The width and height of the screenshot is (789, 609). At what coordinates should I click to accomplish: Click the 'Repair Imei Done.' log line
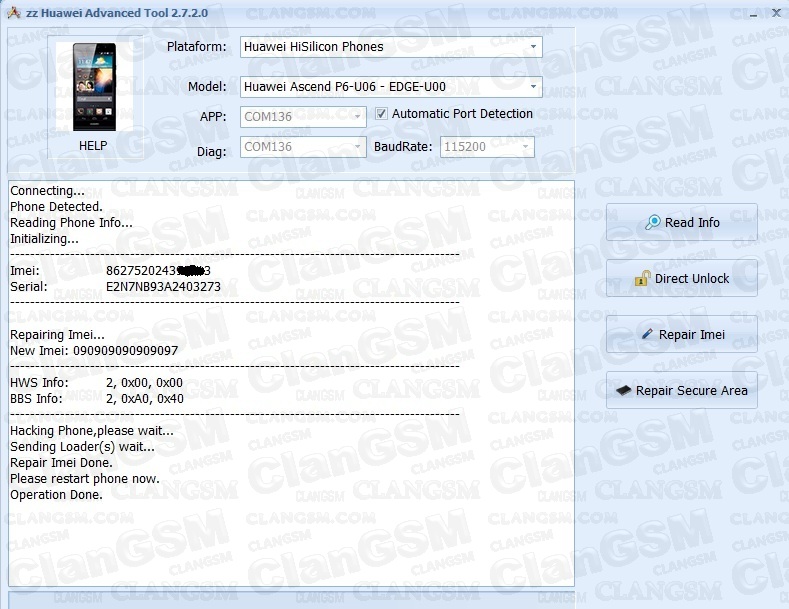[61, 463]
